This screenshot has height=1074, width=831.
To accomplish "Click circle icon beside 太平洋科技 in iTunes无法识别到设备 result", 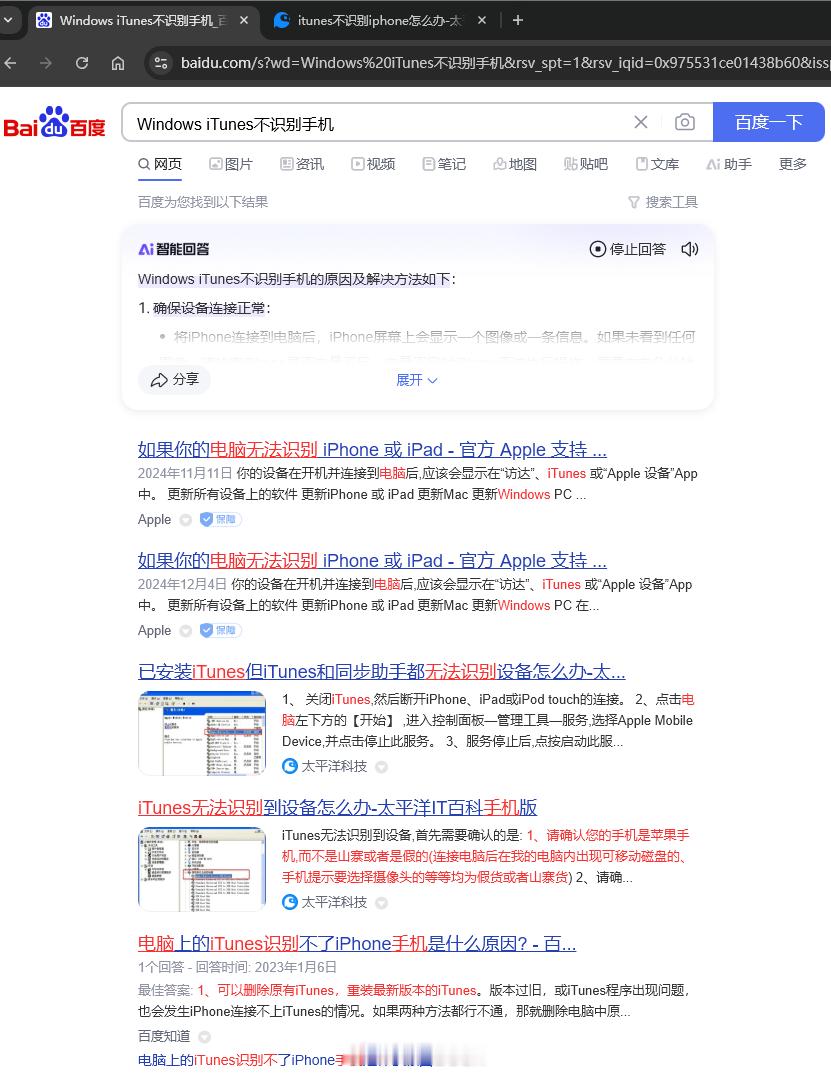I will pyautogui.click(x=382, y=903).
